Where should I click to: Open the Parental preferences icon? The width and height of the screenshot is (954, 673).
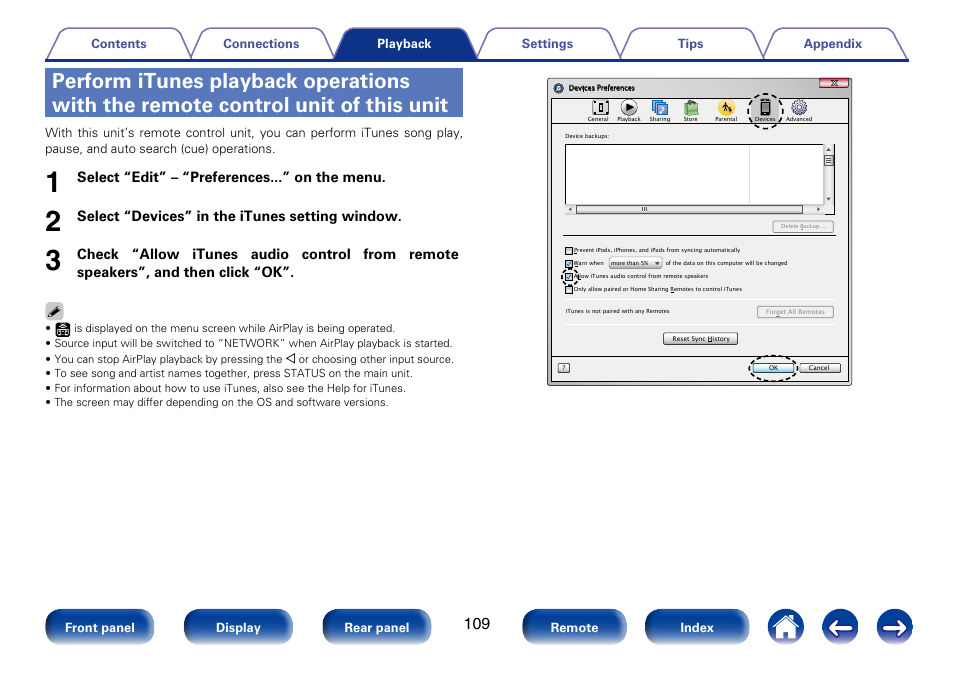coord(726,110)
